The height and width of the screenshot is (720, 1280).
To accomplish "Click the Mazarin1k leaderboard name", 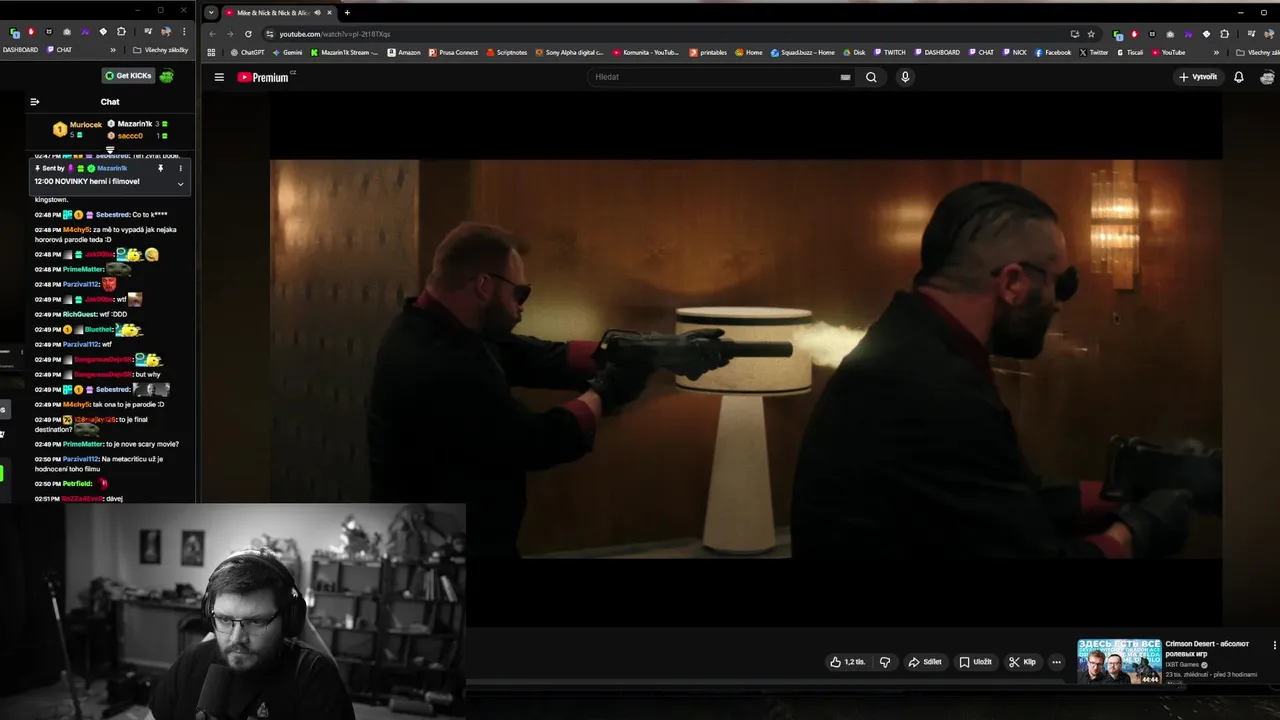I will click(x=135, y=124).
